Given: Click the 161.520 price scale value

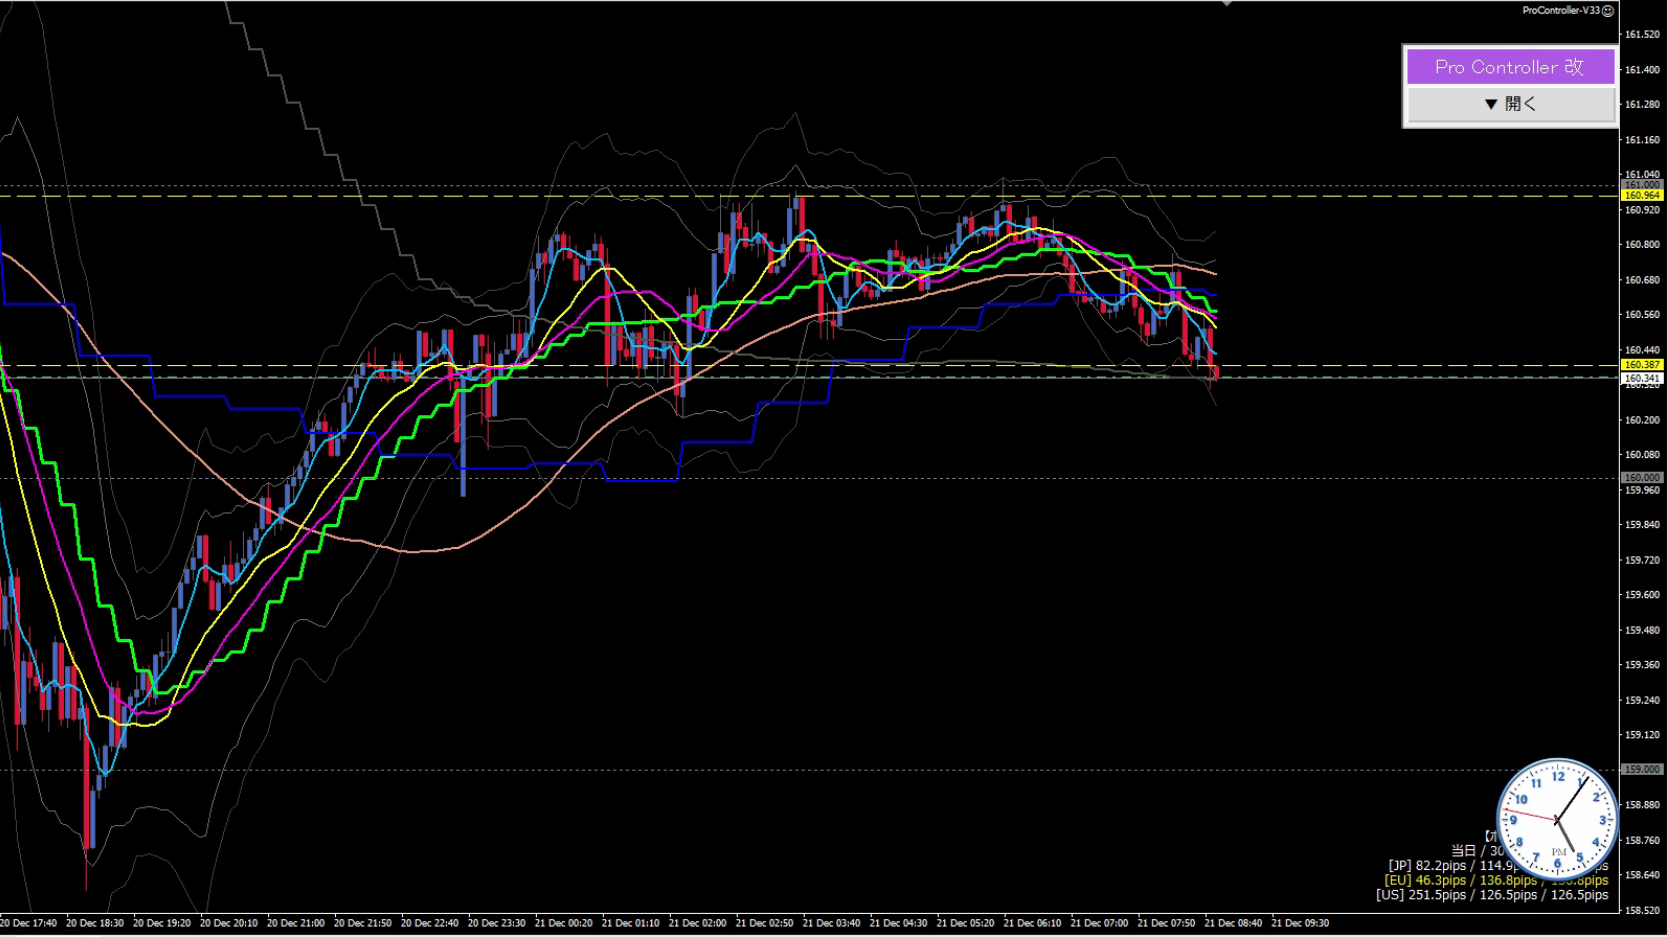Looking at the screenshot, I should [1642, 35].
